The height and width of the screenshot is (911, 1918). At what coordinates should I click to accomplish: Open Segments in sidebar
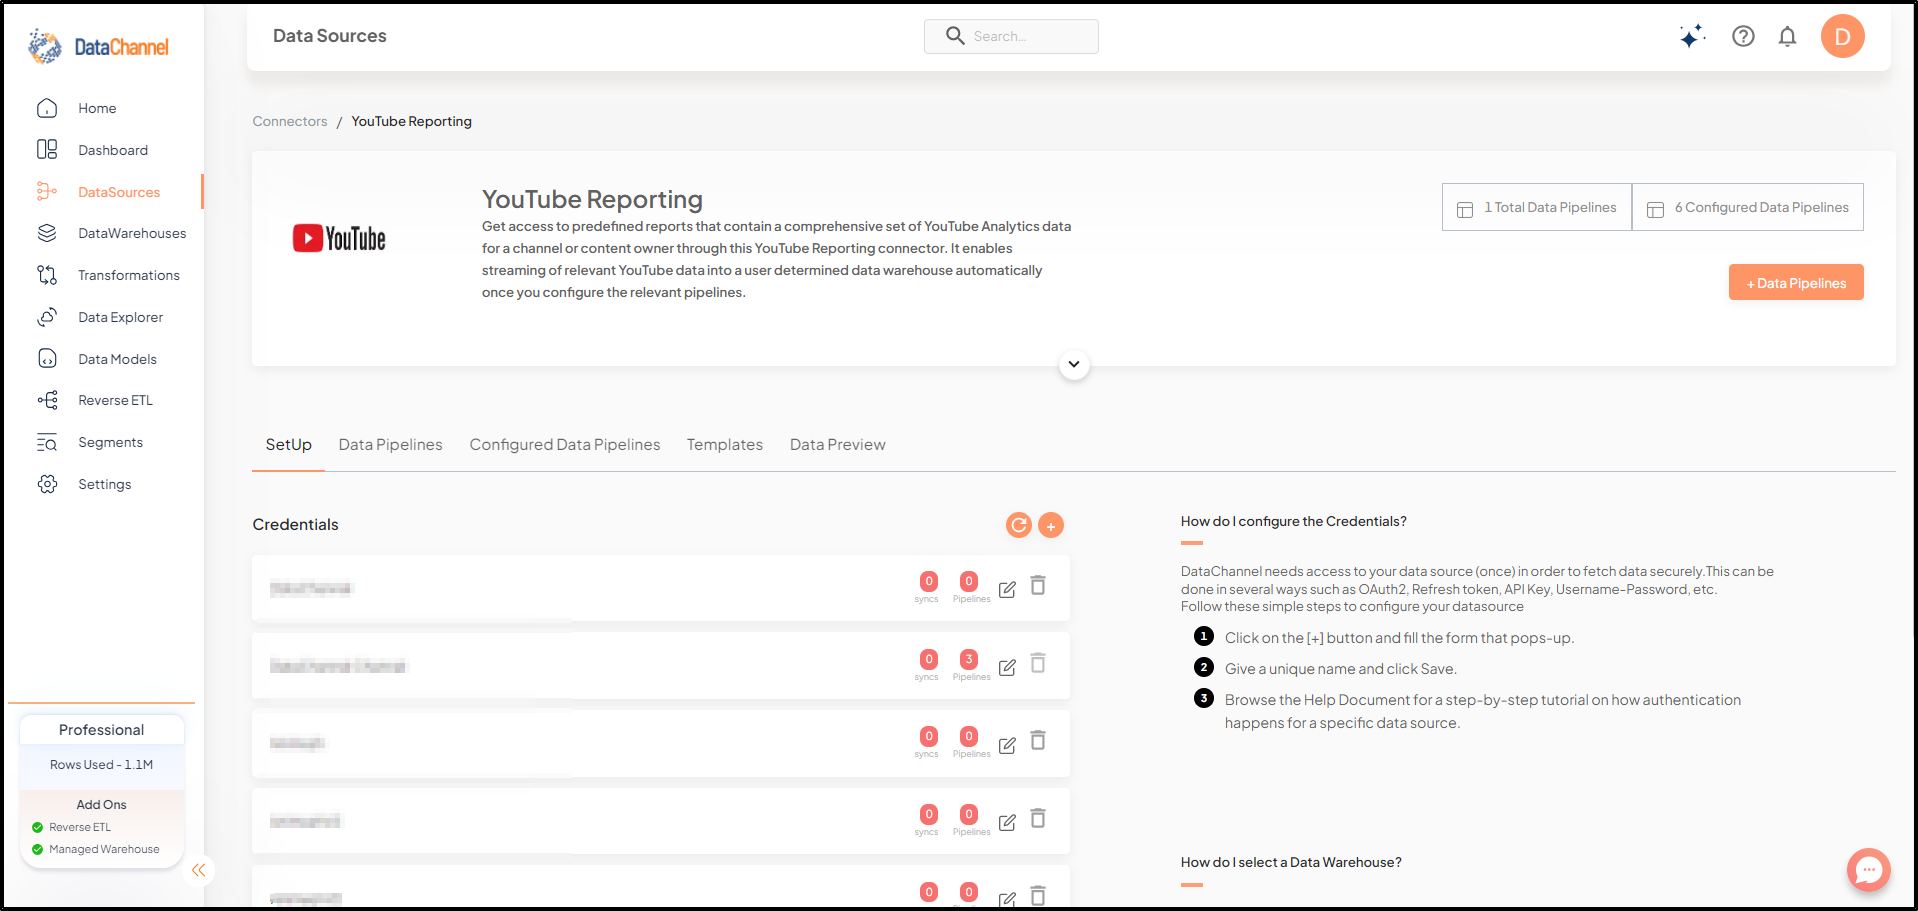pos(110,442)
